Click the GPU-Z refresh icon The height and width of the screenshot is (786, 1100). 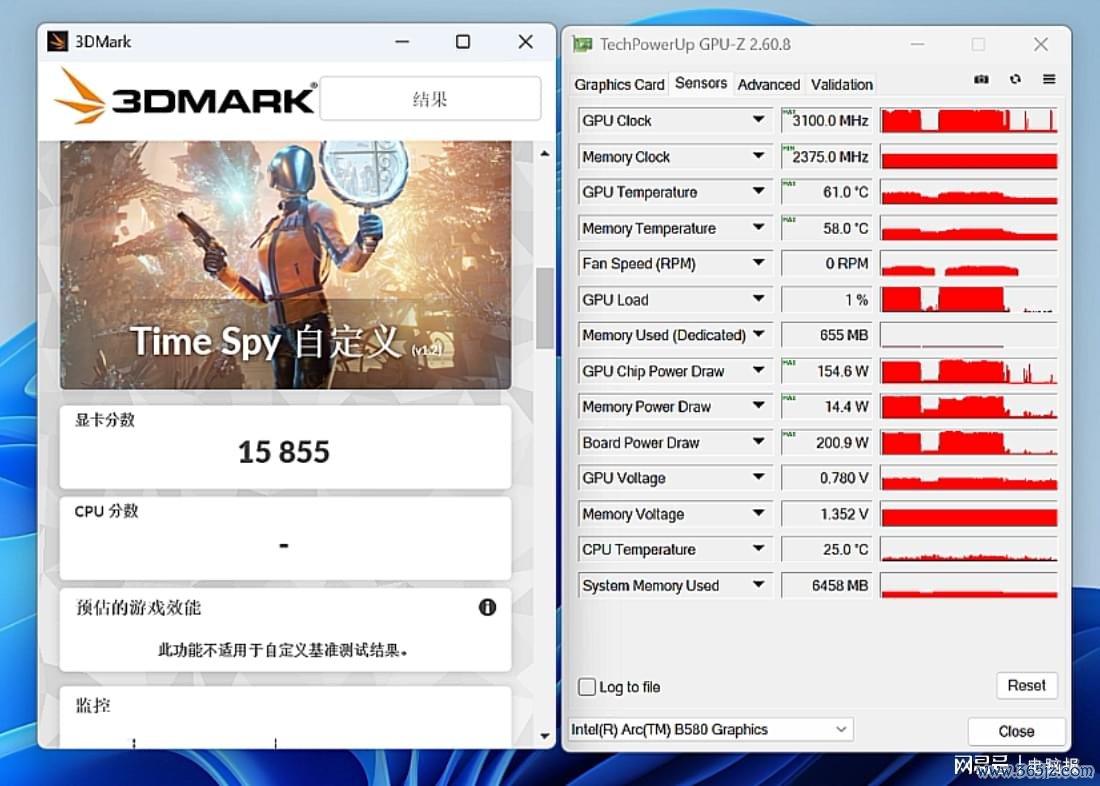(1015, 79)
